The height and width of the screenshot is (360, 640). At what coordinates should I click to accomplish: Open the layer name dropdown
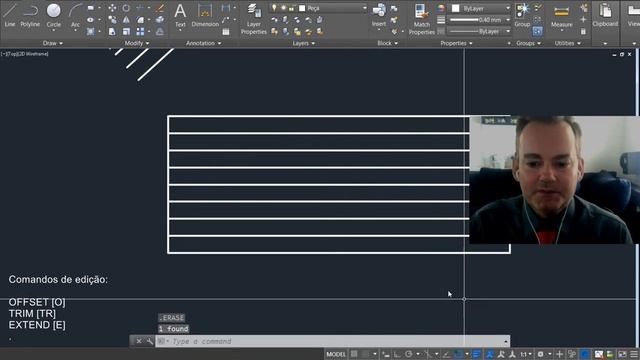point(364,8)
